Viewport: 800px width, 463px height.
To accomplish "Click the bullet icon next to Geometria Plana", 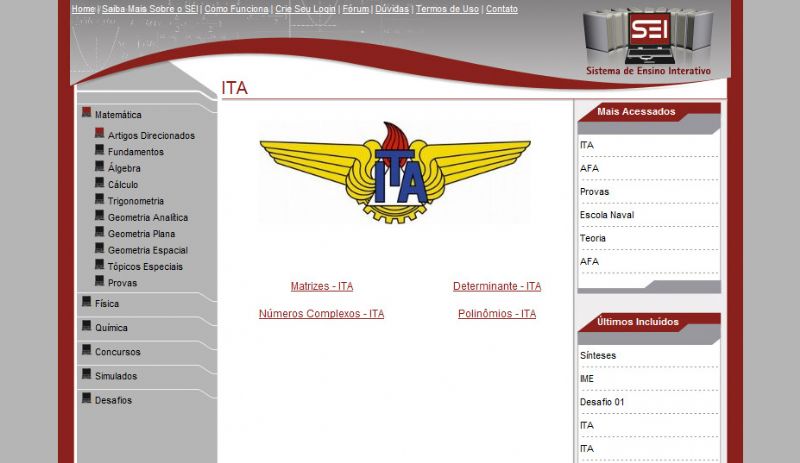I will tap(99, 231).
